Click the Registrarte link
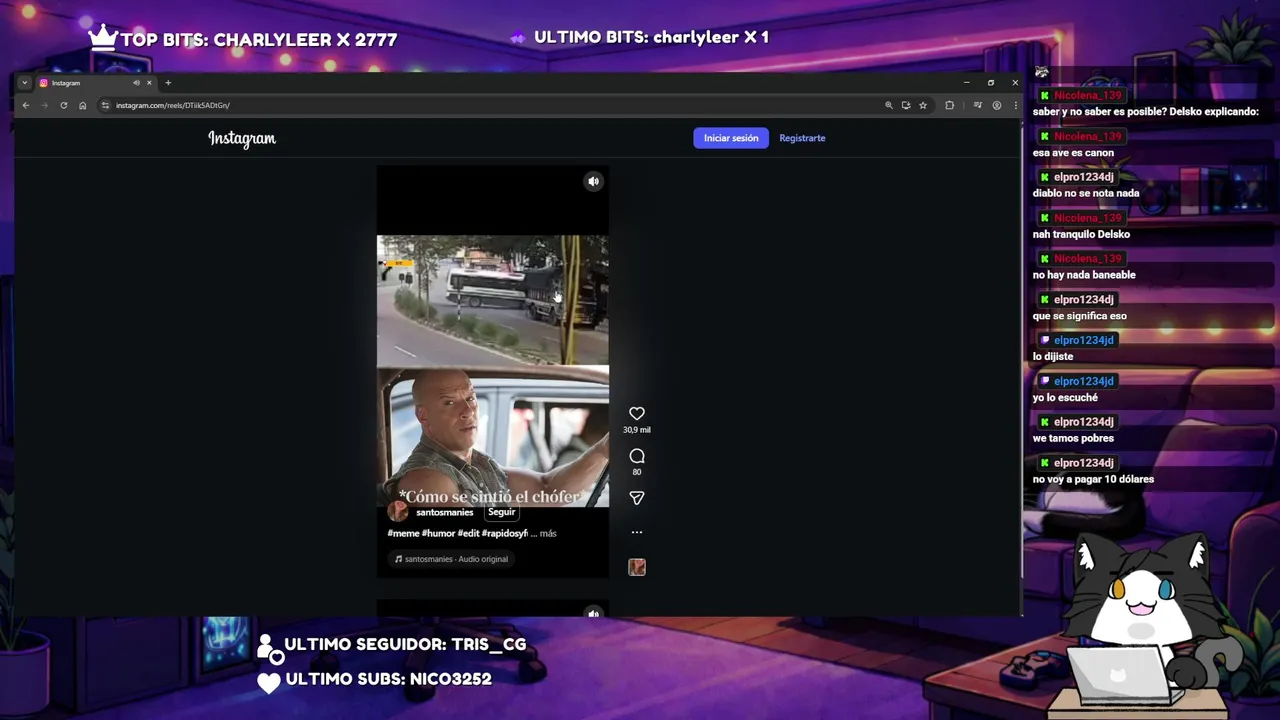This screenshot has height=720, width=1280. tap(802, 138)
